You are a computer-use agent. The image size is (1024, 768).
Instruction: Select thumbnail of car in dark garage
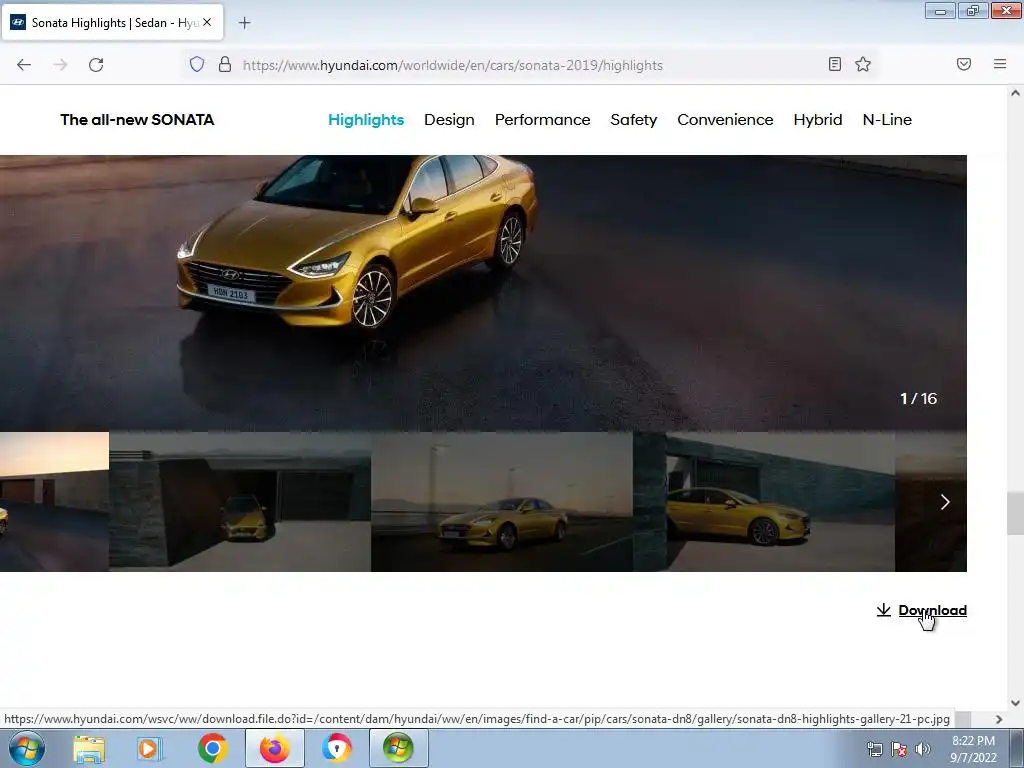240,502
